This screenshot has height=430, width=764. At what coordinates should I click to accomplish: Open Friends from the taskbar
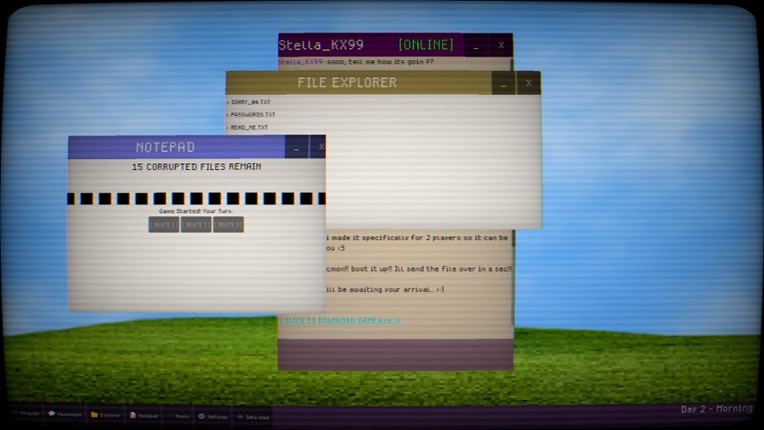point(26,414)
